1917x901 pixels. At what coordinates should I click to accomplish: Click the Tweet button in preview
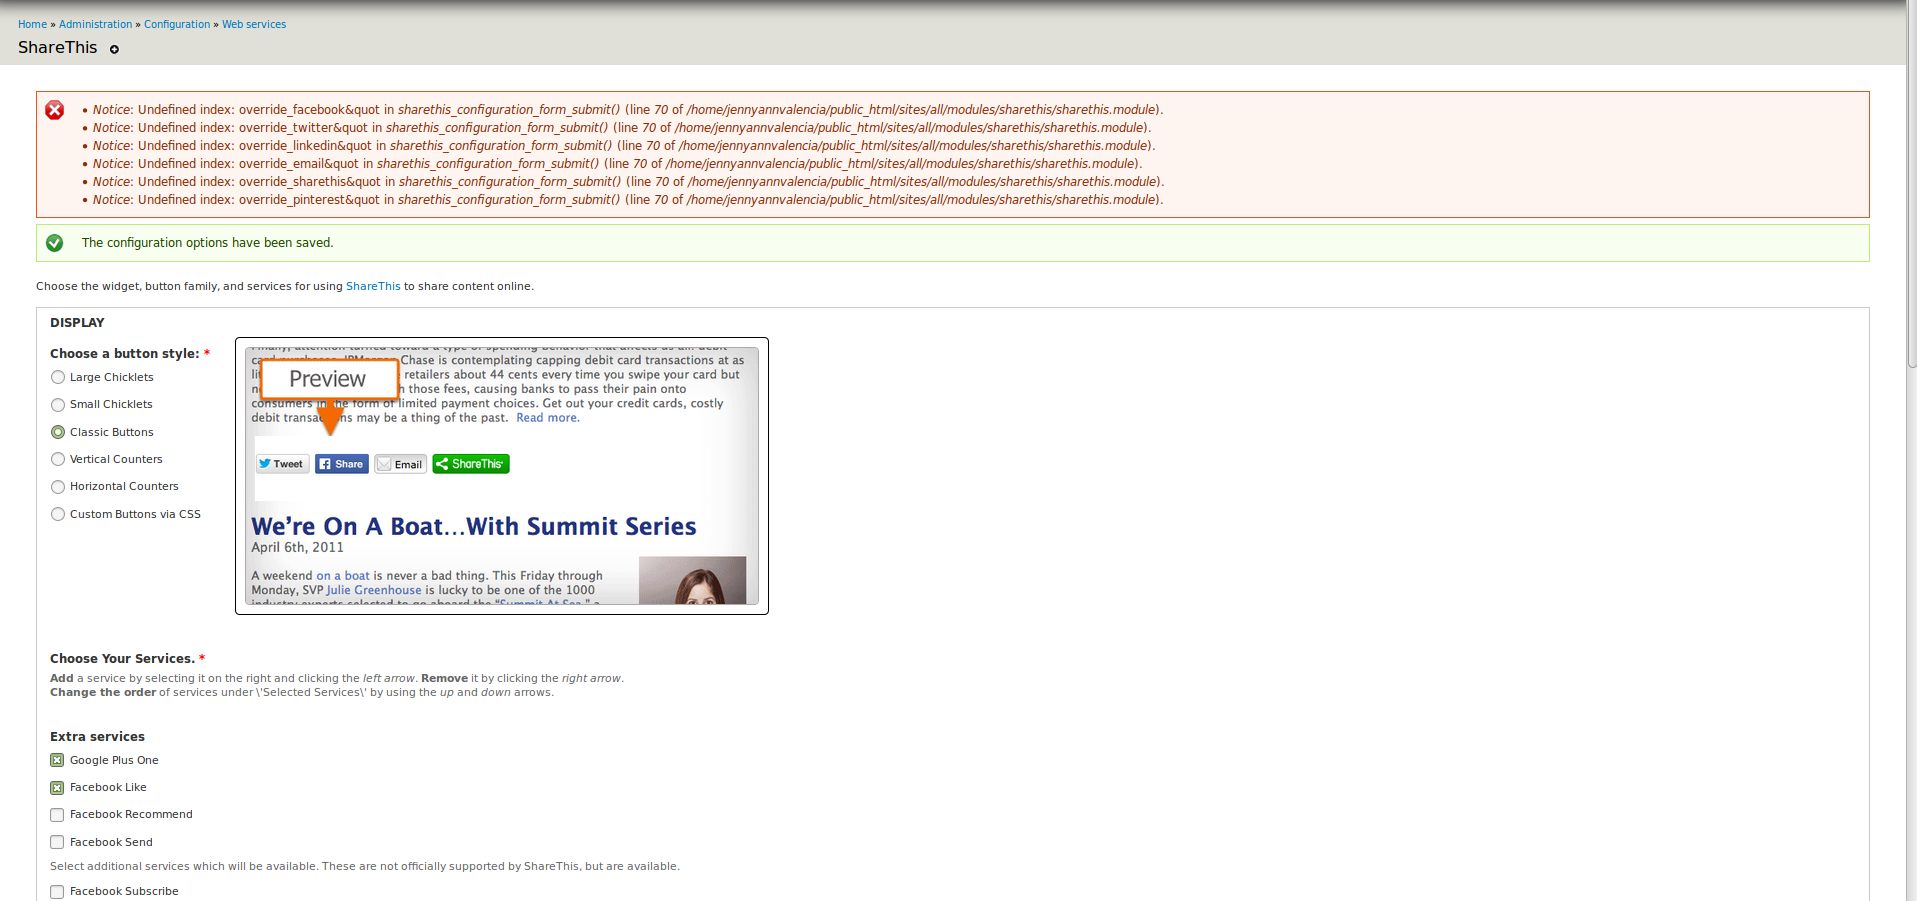tap(282, 464)
